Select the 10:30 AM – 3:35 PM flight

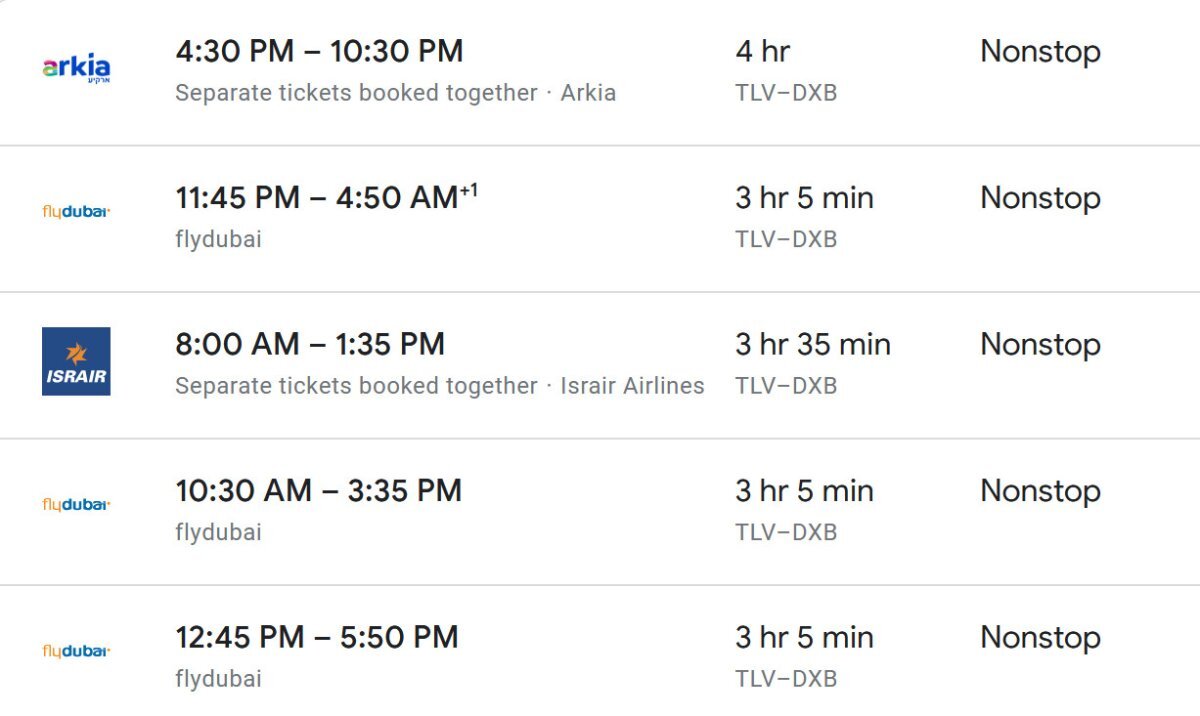600,512
